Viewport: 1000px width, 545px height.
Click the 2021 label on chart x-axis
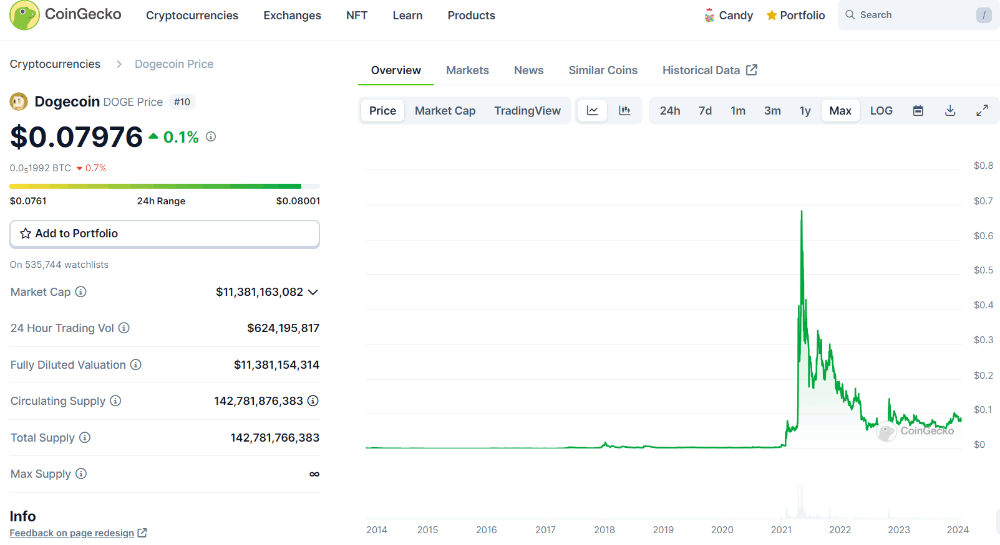click(x=781, y=530)
